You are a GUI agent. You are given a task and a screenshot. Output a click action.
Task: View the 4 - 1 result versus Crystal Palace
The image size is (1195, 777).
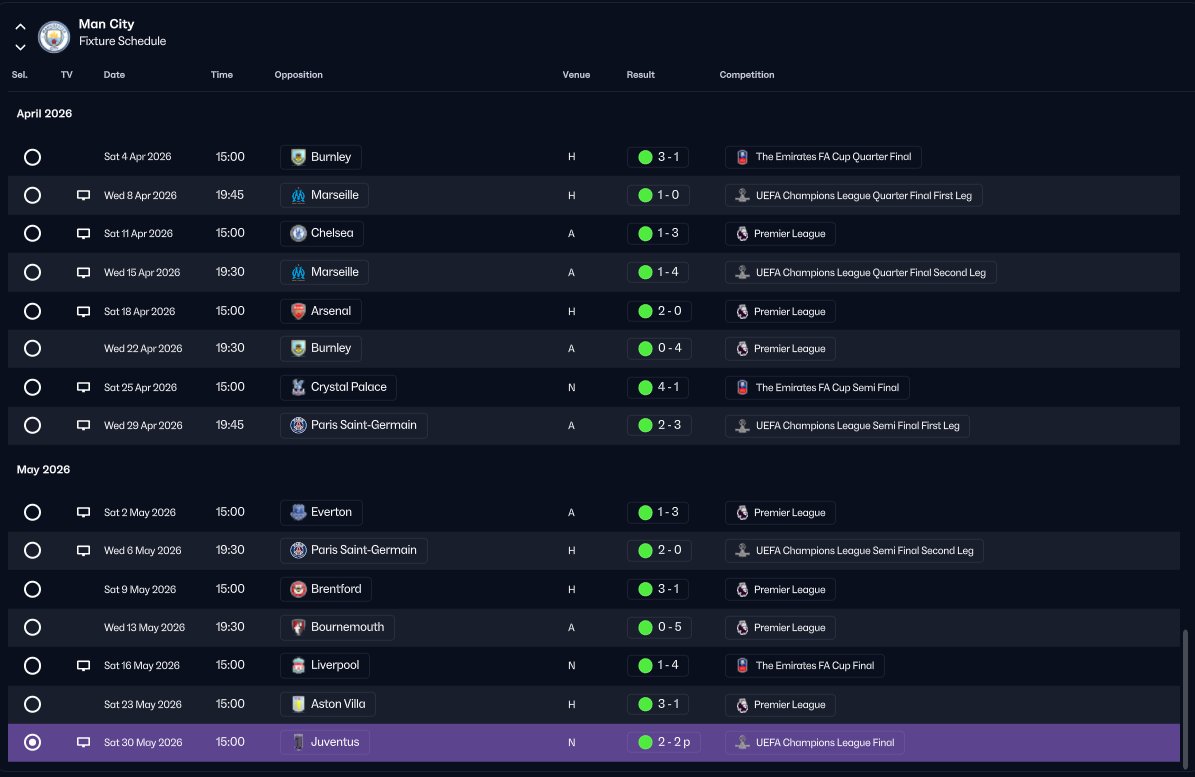pos(659,387)
